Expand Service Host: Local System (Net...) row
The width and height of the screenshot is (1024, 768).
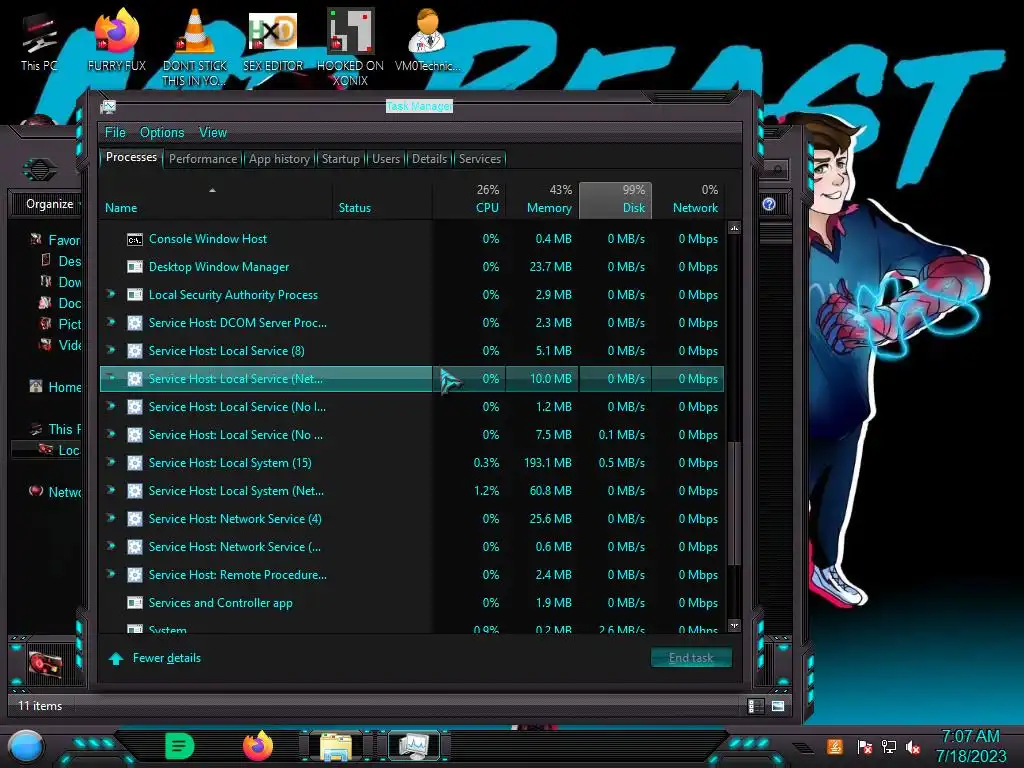[111, 490]
